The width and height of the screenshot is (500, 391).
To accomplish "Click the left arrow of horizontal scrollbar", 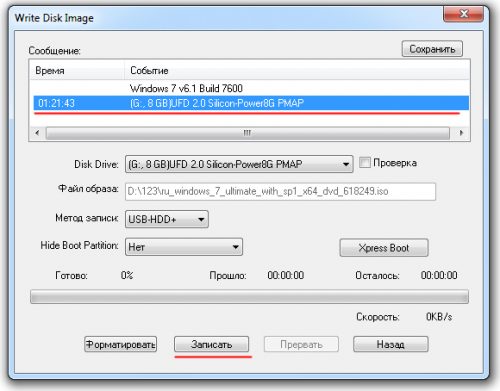I will coord(37,133).
